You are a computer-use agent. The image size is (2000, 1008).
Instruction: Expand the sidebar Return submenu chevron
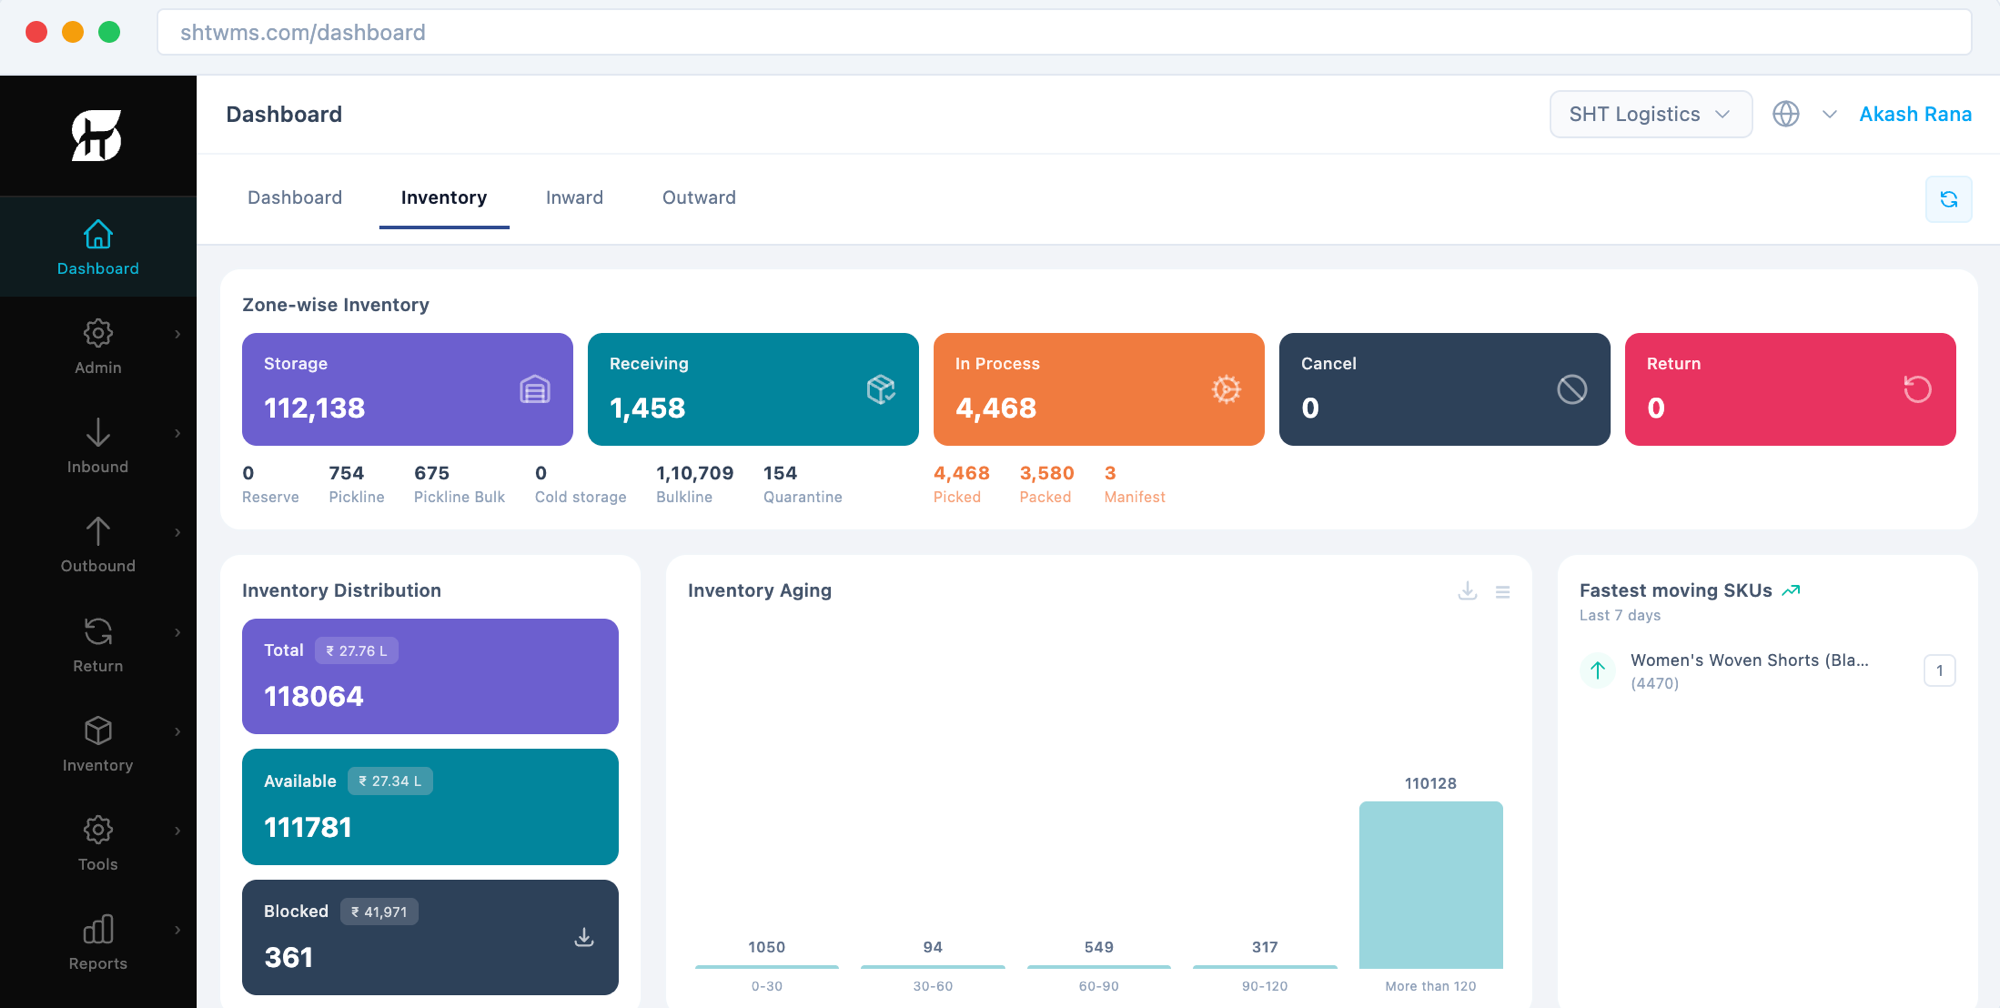[x=178, y=632]
